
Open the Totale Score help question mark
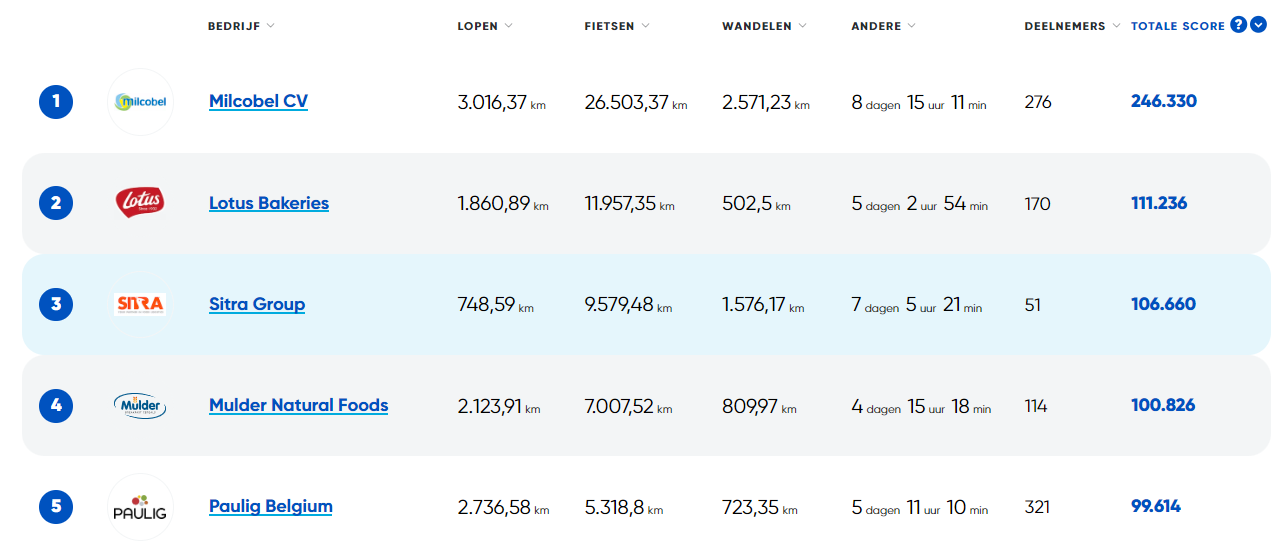click(x=1238, y=25)
